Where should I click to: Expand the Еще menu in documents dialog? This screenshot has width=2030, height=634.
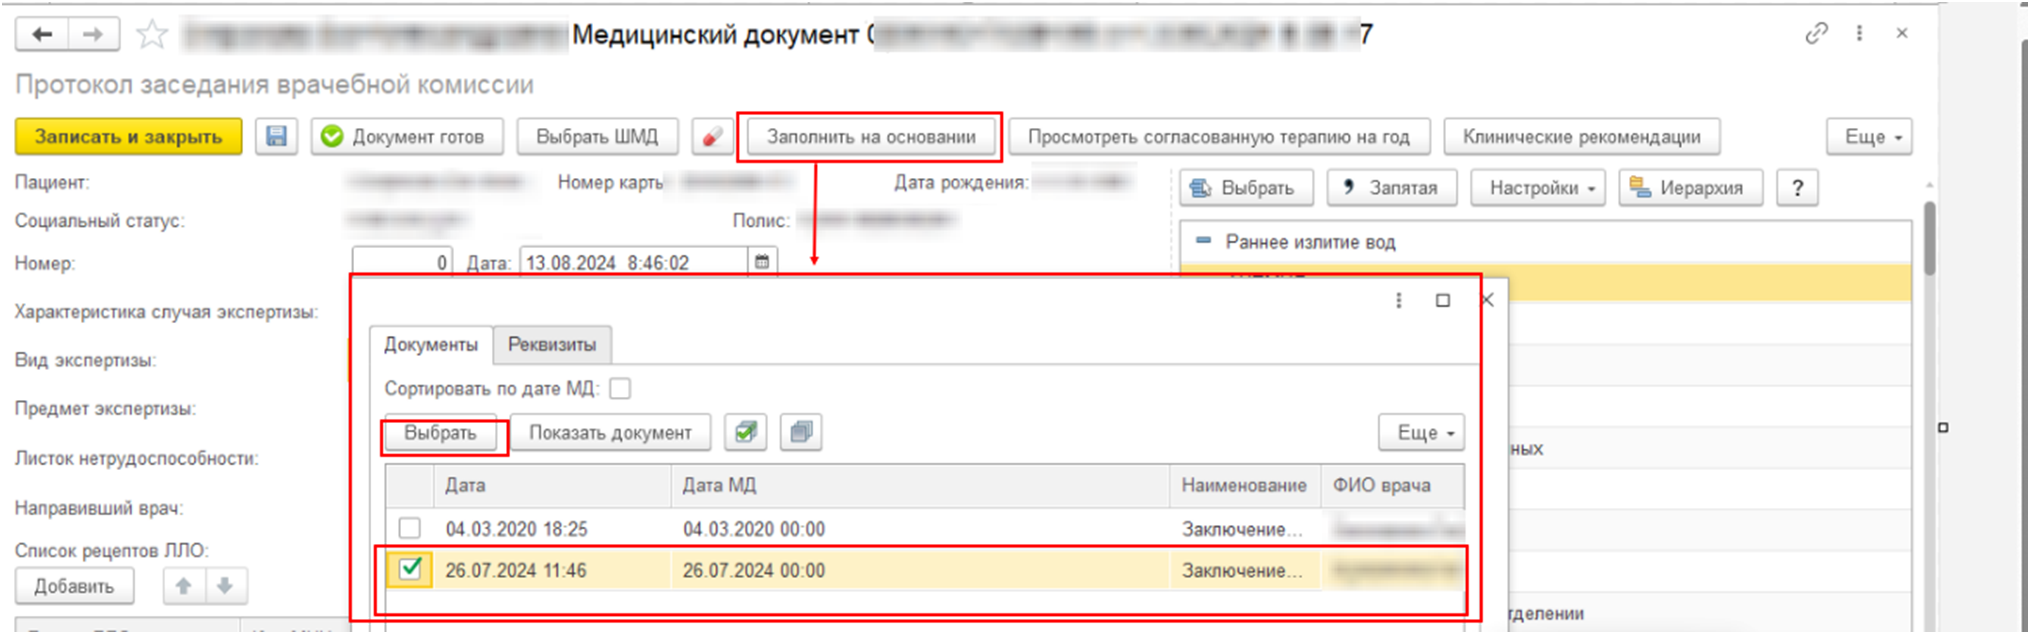[x=1421, y=433]
